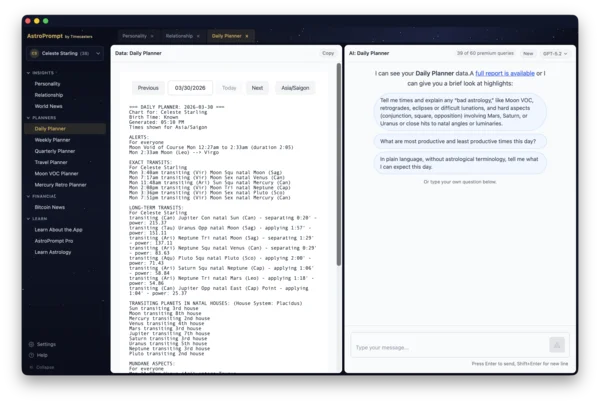600x404 pixels.
Task: Open the GPT-5.2 model dropdown
Action: pyautogui.click(x=555, y=54)
